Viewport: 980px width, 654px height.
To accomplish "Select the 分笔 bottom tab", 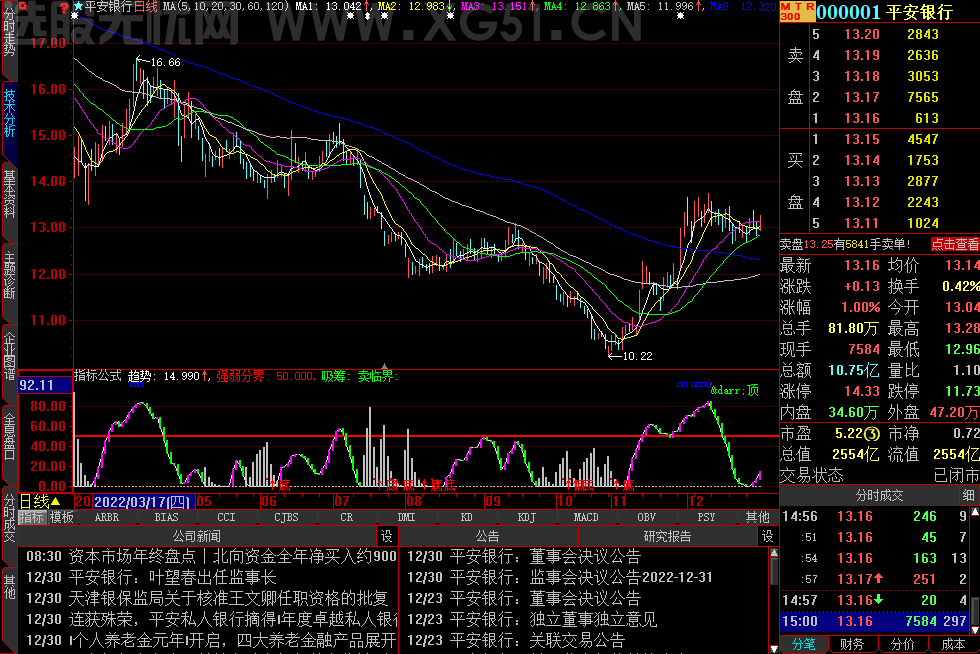I will 804,644.
